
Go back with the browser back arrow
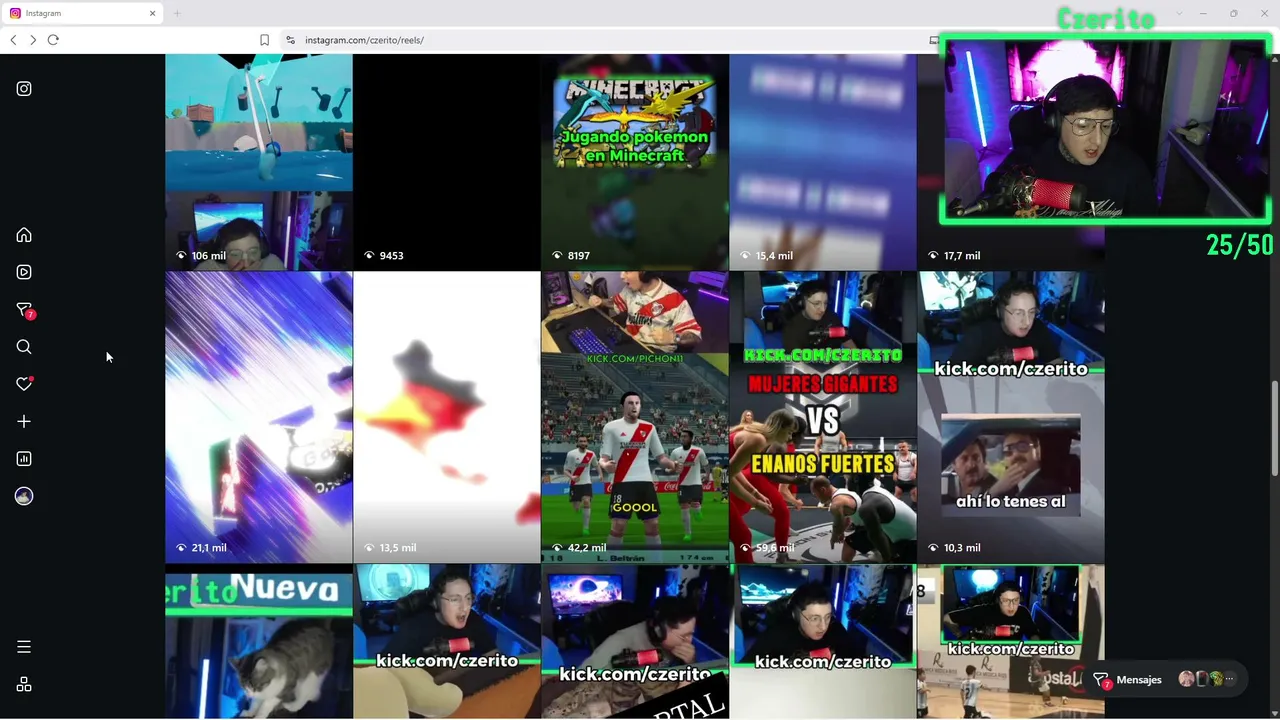coord(13,40)
